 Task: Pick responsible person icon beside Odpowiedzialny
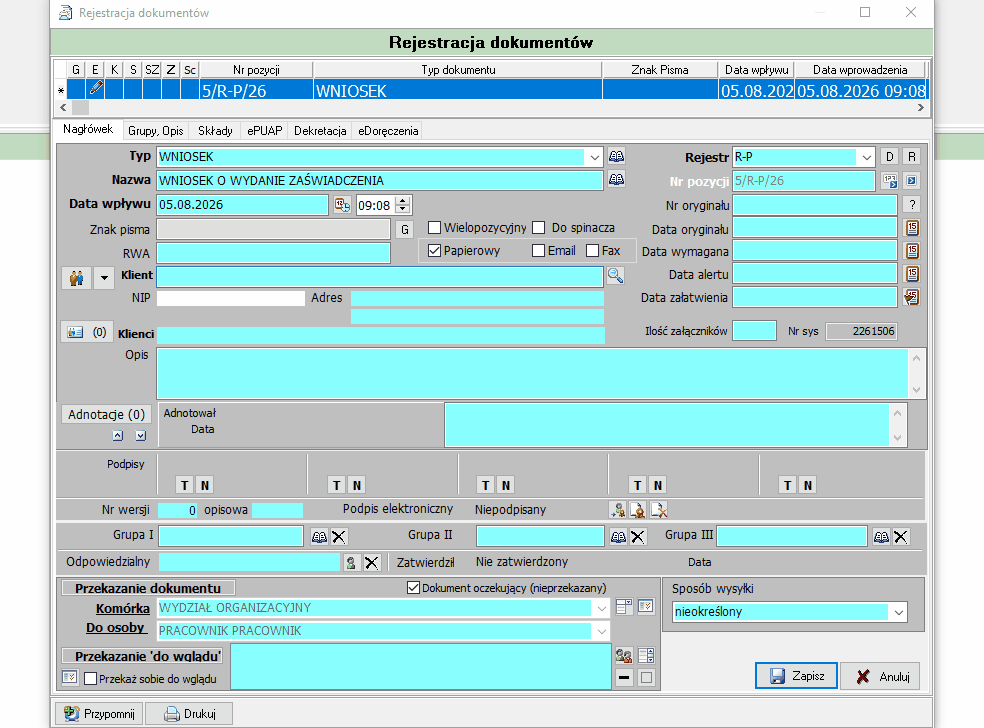pos(351,563)
